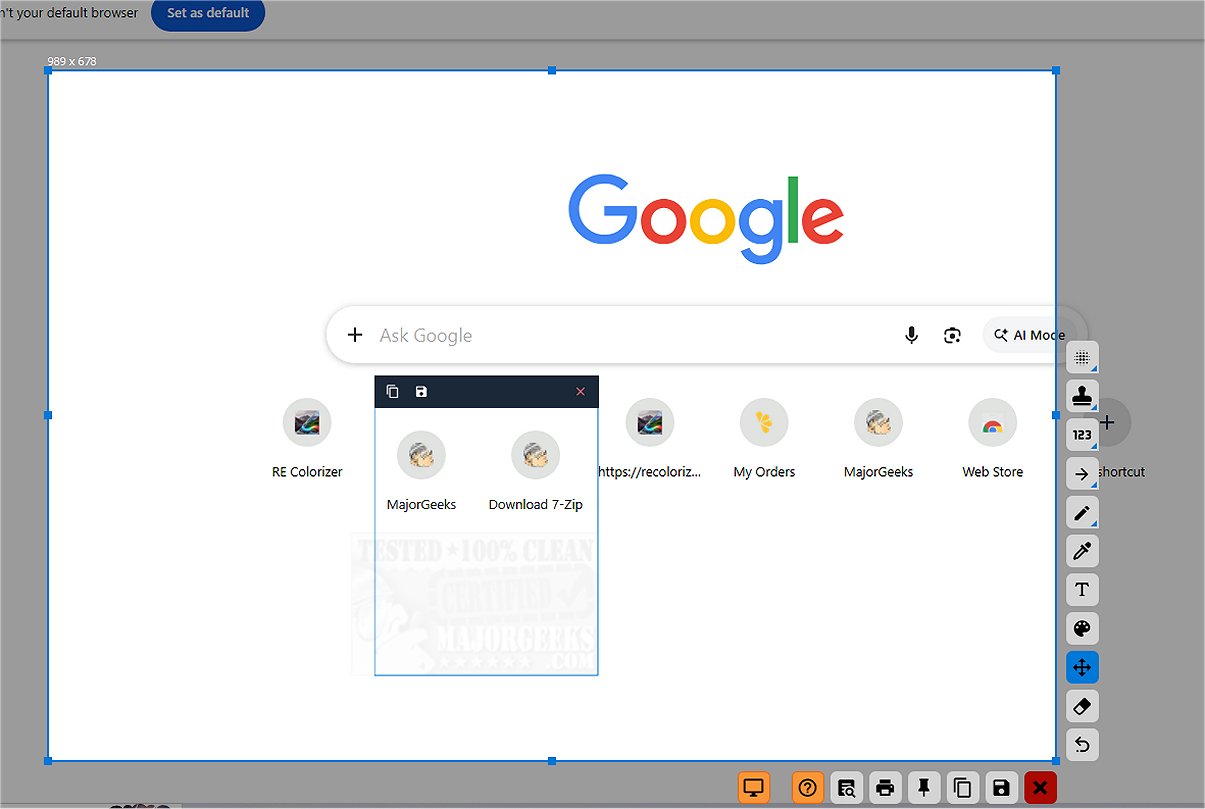Open help via the question mark button

808,788
